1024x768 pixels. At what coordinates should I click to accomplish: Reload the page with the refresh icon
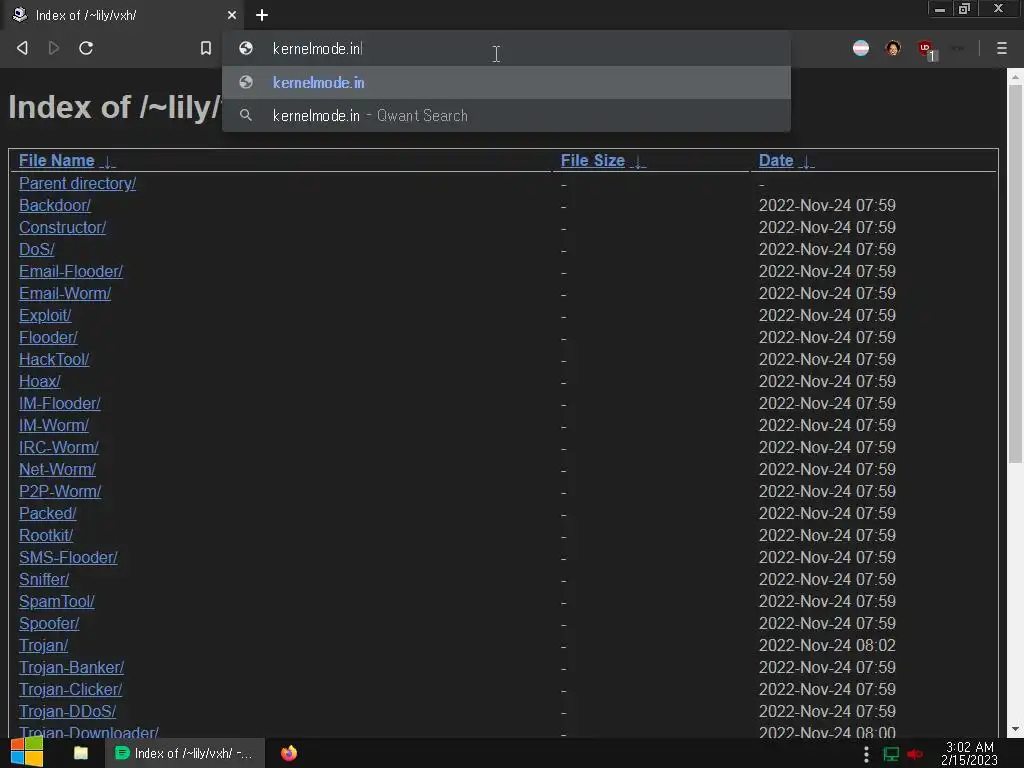click(86, 48)
